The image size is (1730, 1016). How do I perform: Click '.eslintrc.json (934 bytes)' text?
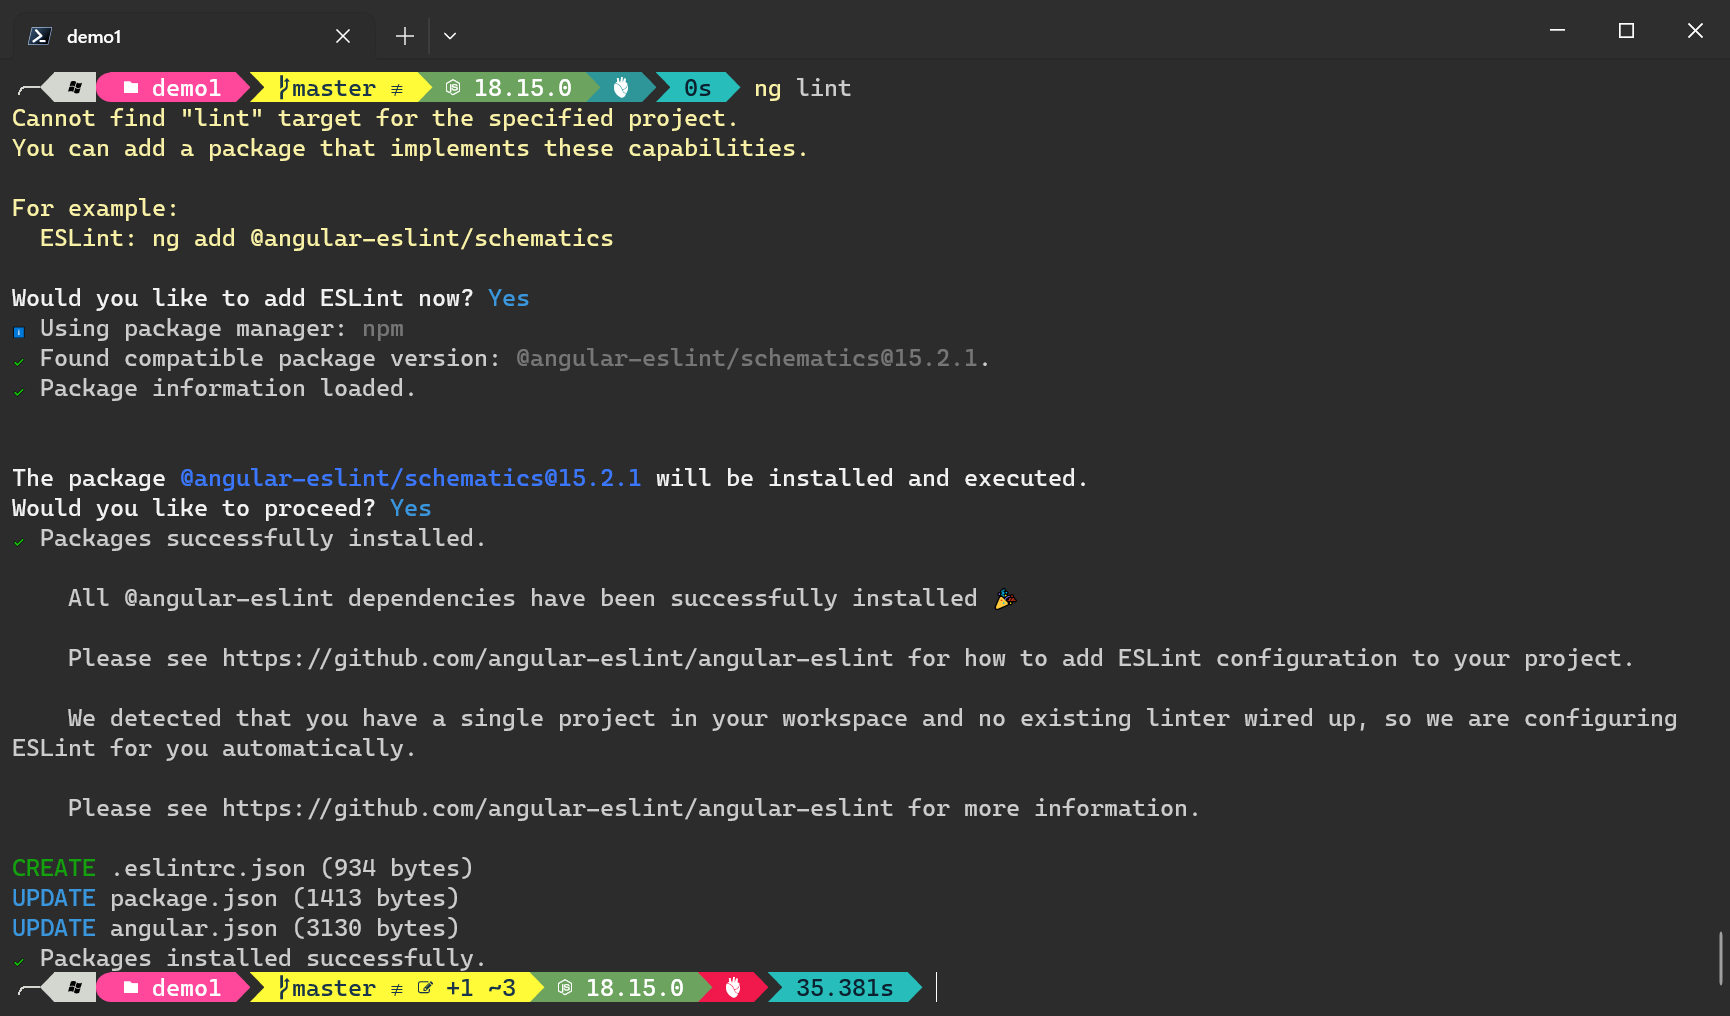pyautogui.click(x=292, y=868)
